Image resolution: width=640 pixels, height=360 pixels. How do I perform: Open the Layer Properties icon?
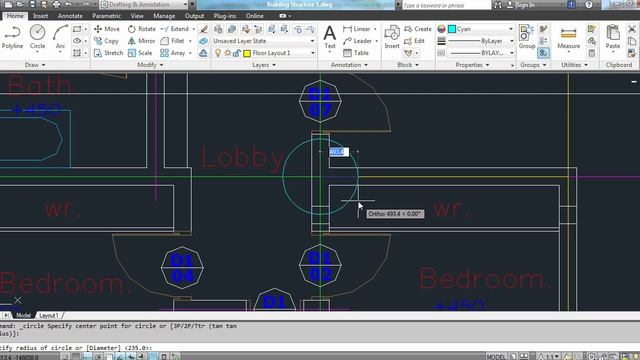218,29
